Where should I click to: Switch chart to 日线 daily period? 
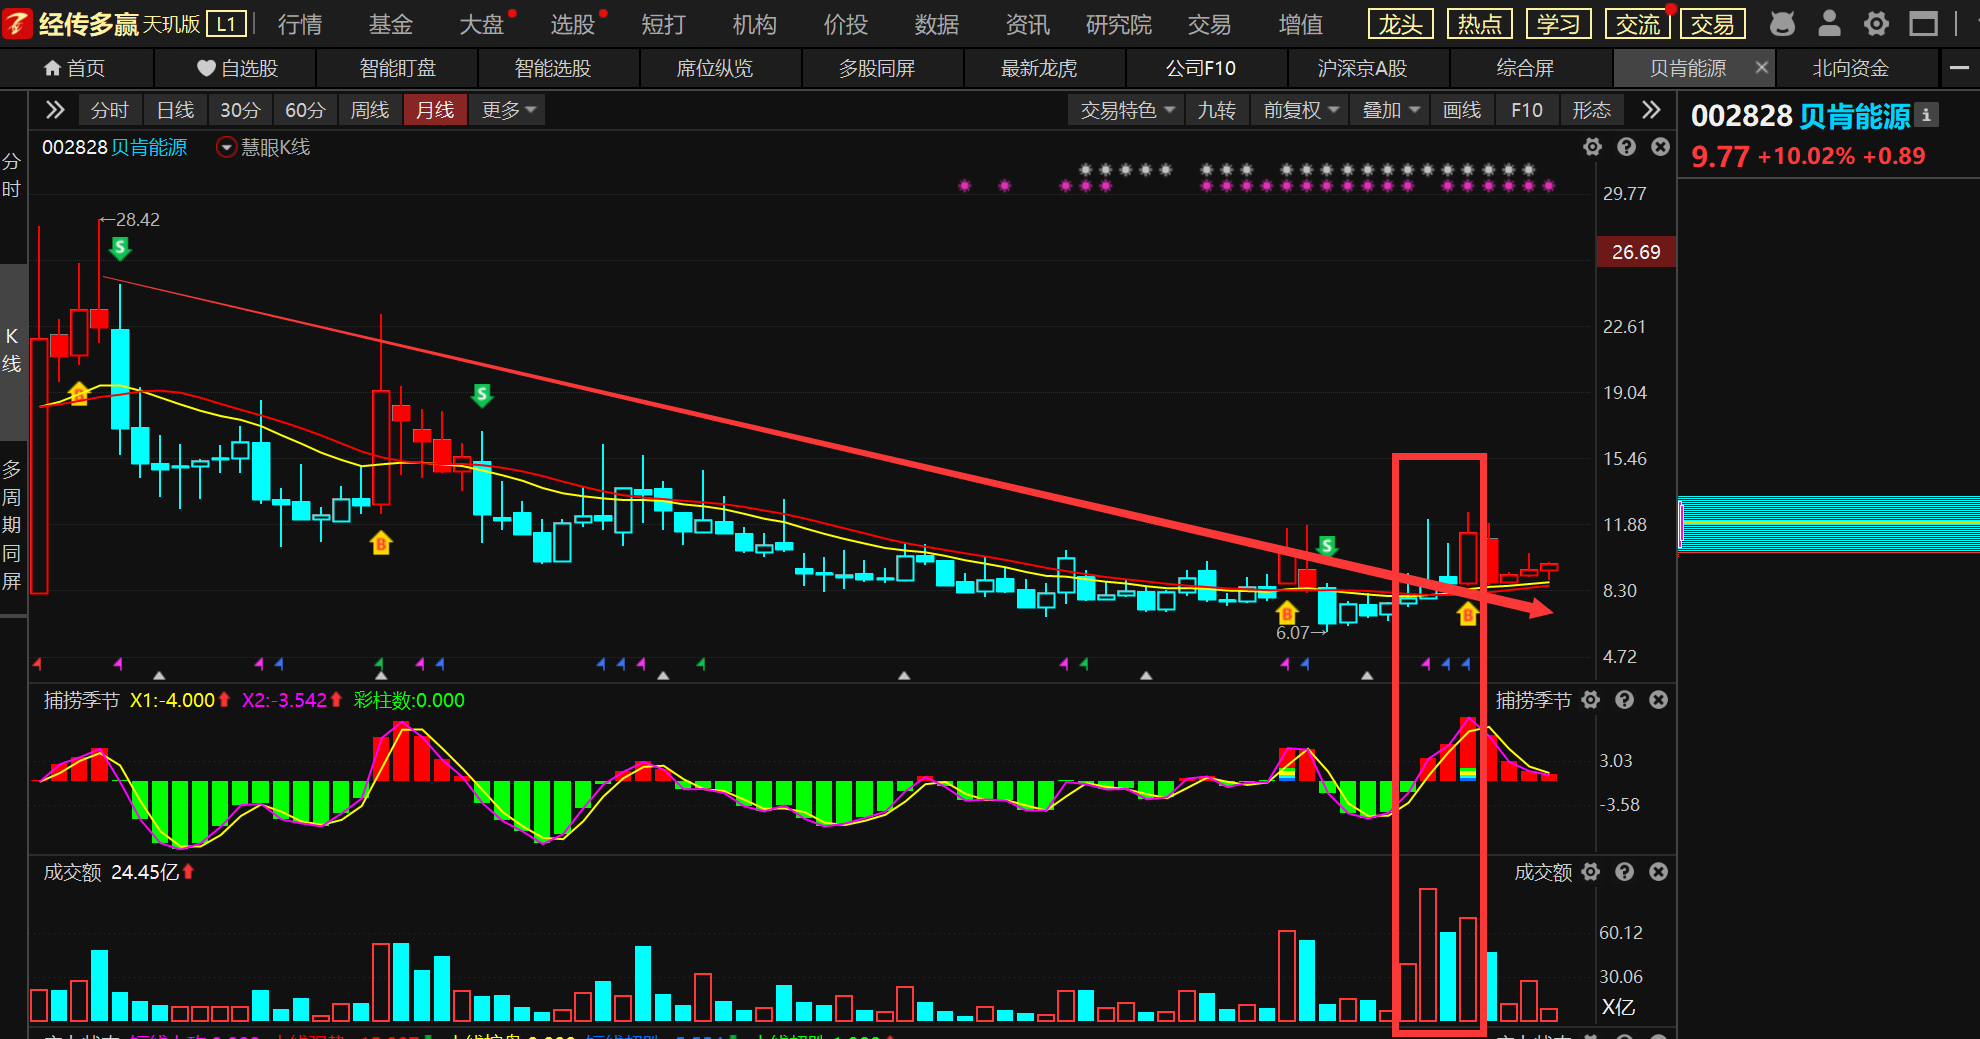(x=176, y=110)
